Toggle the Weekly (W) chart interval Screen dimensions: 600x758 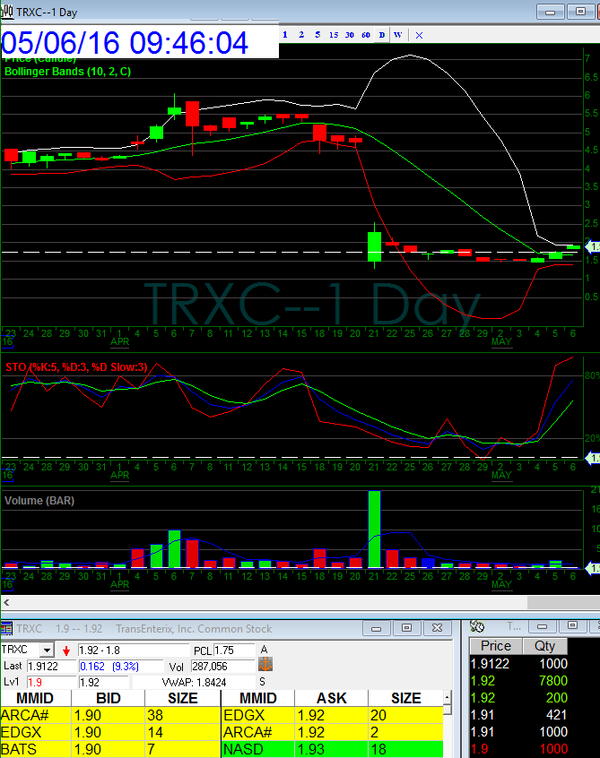398,34
